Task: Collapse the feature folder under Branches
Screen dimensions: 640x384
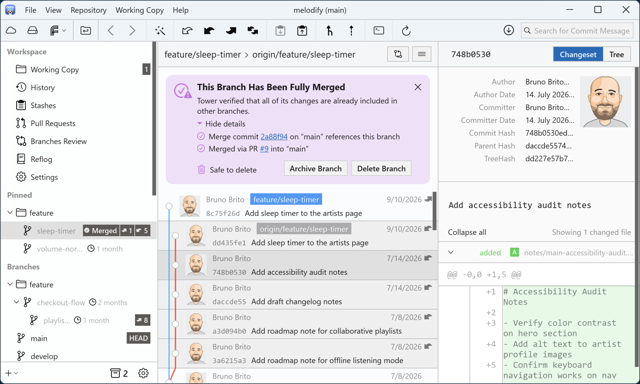Action: (x=10, y=284)
